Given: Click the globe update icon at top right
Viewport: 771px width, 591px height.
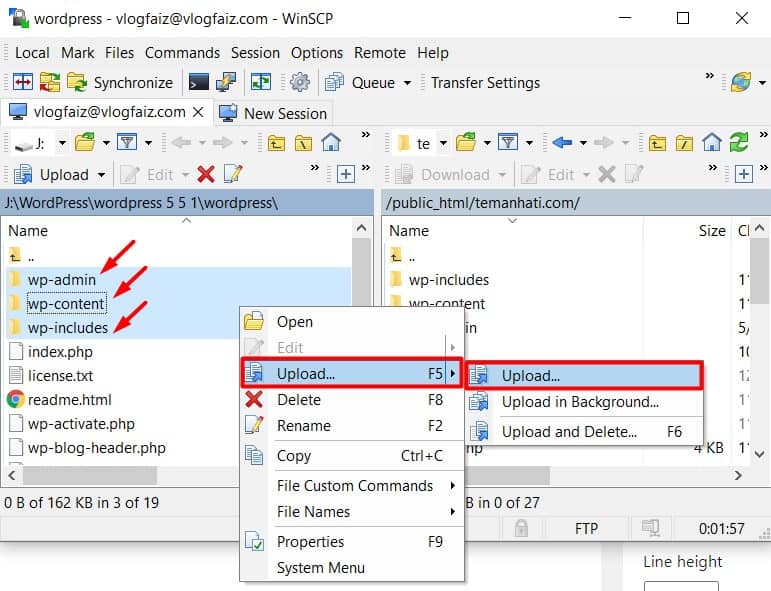Looking at the screenshot, I should click(741, 82).
